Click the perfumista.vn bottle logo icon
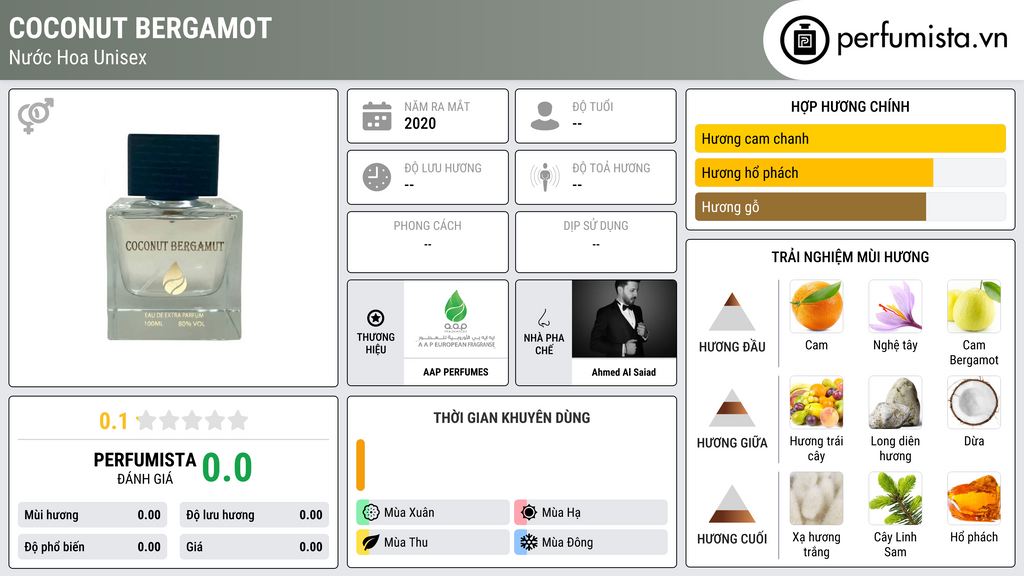Screen dimensions: 1024x576 pyautogui.click(x=805, y=40)
